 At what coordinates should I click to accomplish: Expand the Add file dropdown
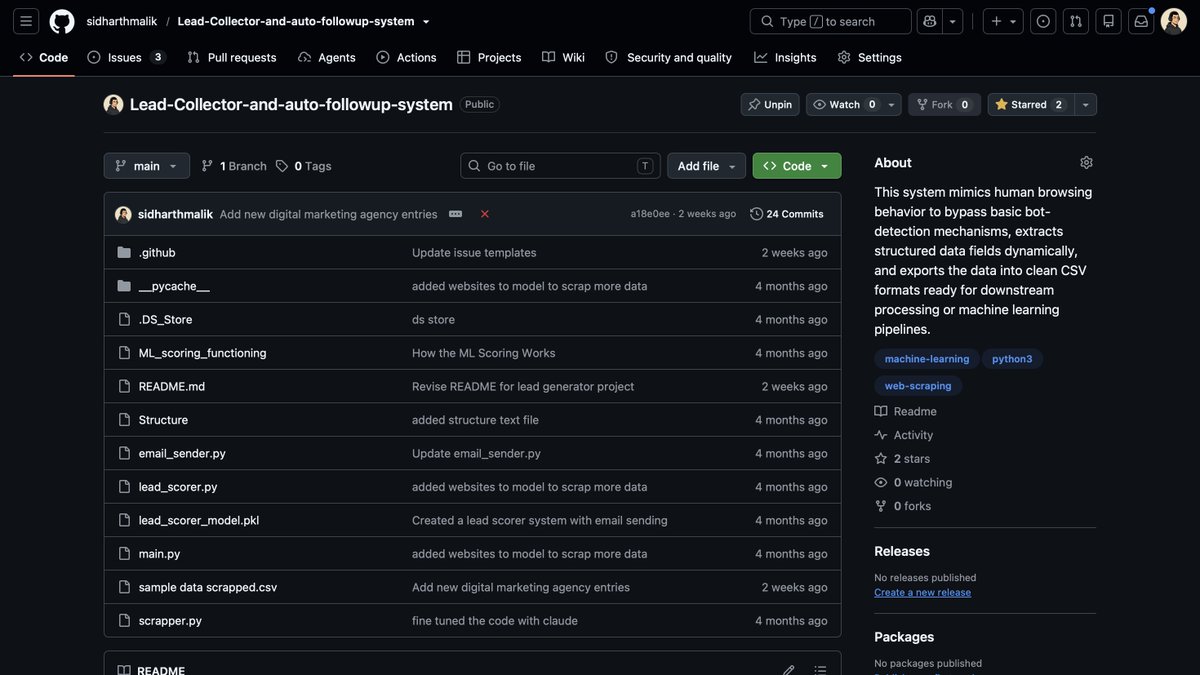(706, 166)
